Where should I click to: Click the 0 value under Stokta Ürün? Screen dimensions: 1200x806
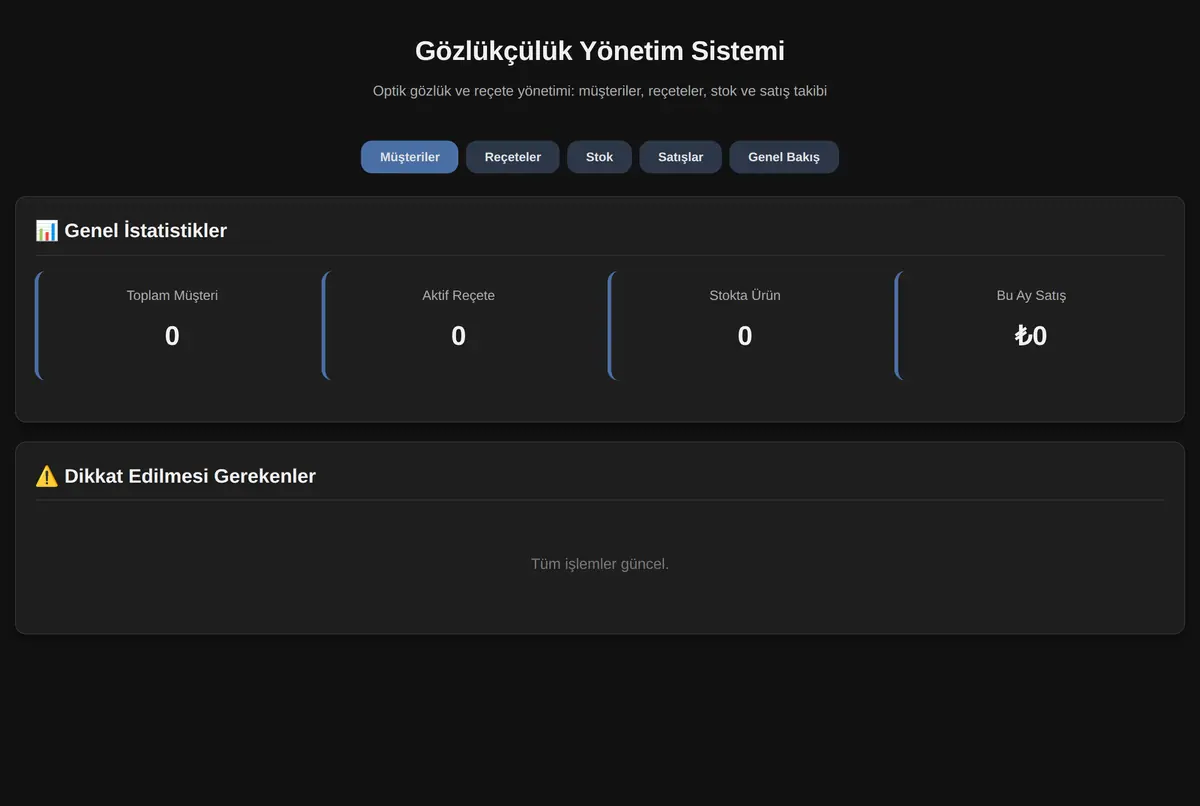pos(745,336)
